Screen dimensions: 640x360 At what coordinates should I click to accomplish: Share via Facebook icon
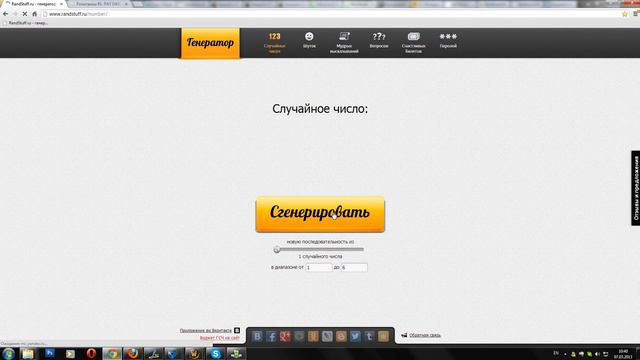(271, 336)
